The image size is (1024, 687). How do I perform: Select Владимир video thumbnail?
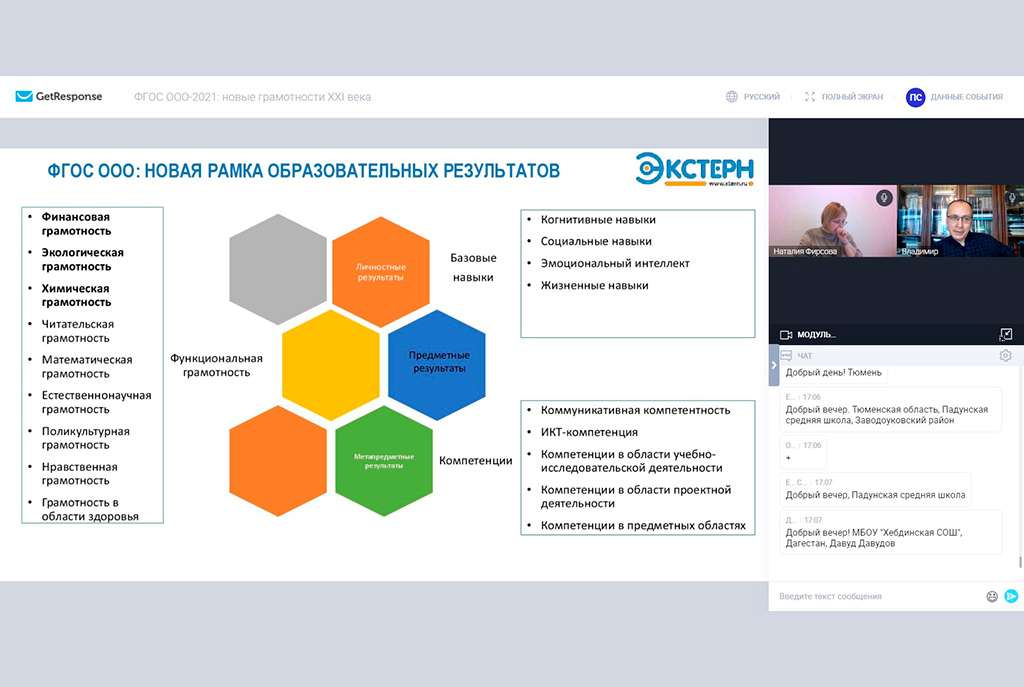pos(960,221)
